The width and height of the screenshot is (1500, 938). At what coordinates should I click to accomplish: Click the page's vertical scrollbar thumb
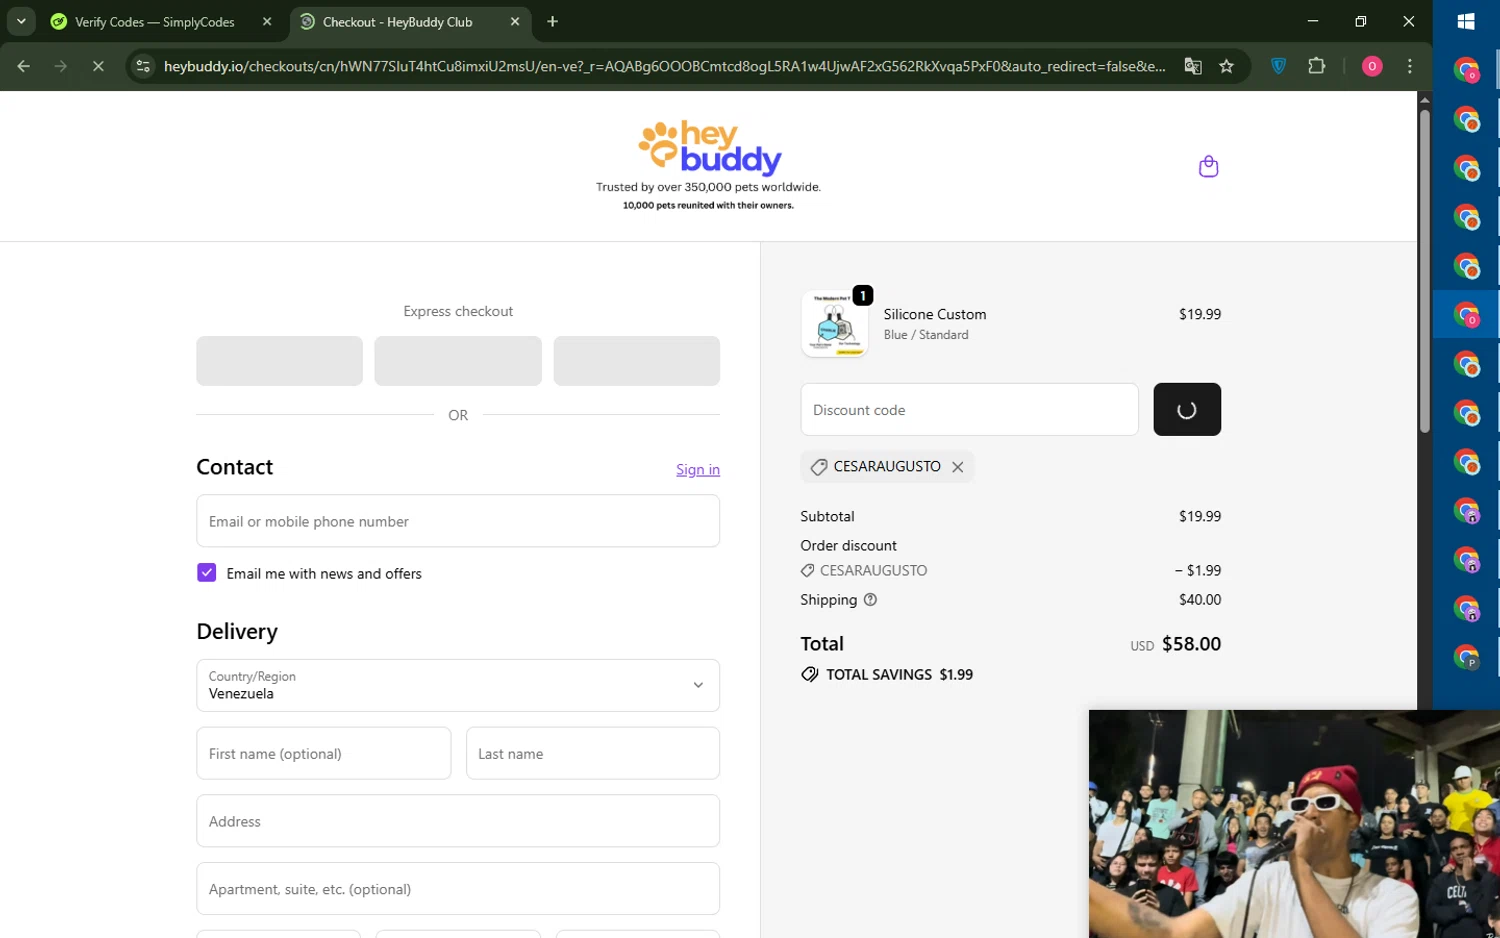(1424, 270)
